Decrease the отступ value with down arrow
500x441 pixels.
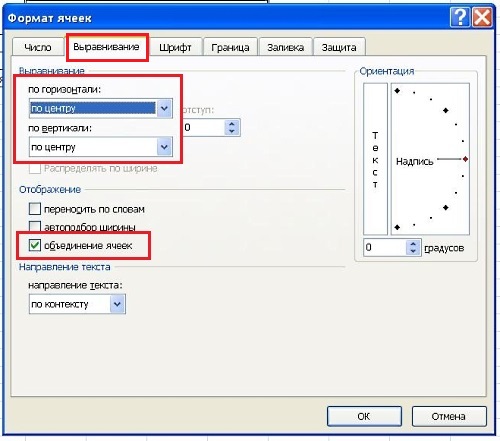(232, 131)
